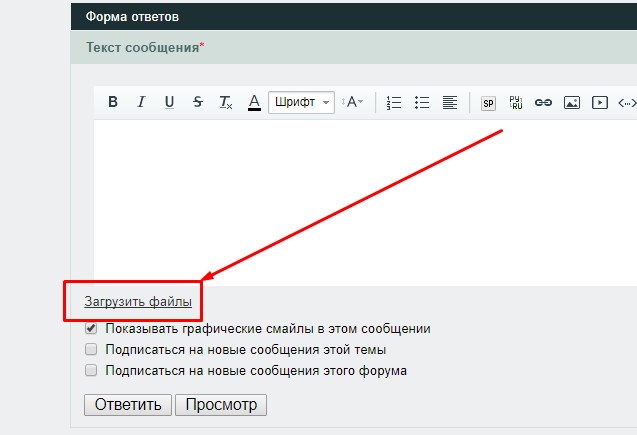
Task: Open the Загрузить файлы link
Action: tap(138, 301)
